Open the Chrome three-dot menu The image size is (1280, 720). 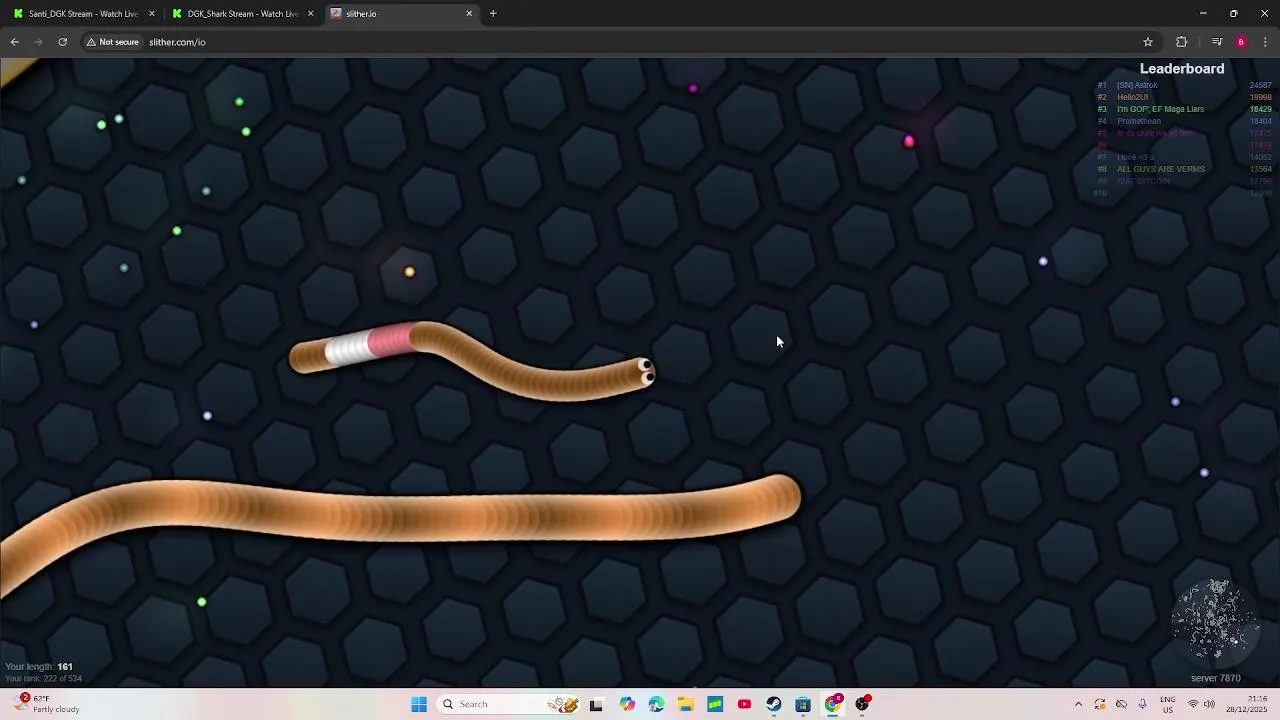pos(1265,42)
